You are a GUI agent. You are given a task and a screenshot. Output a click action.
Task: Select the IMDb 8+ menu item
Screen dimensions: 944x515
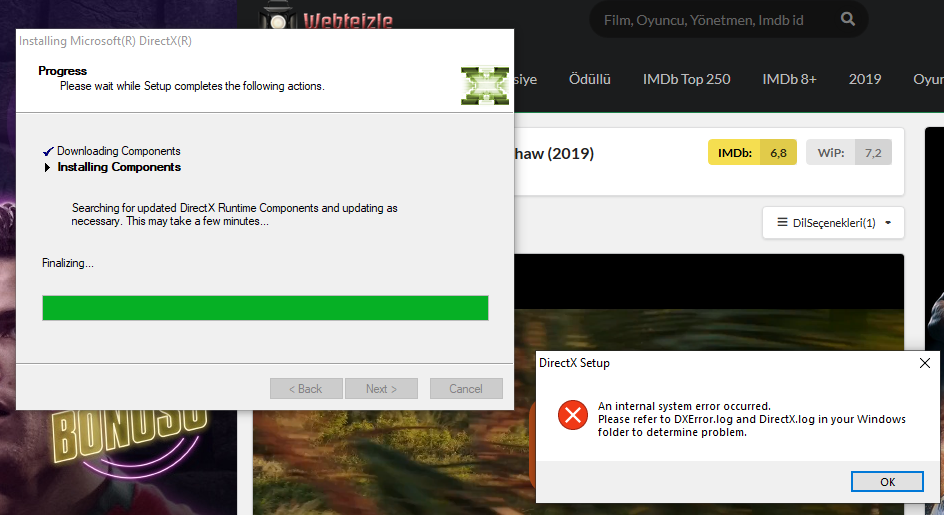(789, 79)
